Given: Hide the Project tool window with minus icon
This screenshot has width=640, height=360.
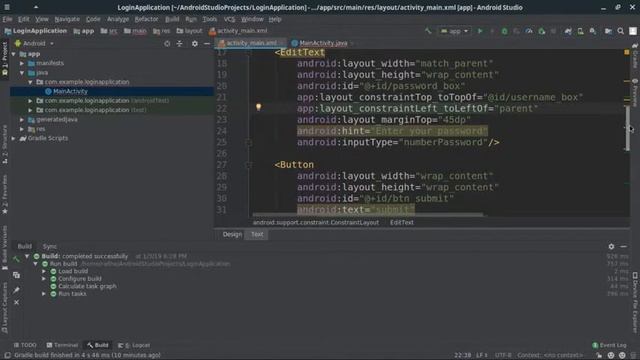Looking at the screenshot, I should 207,43.
